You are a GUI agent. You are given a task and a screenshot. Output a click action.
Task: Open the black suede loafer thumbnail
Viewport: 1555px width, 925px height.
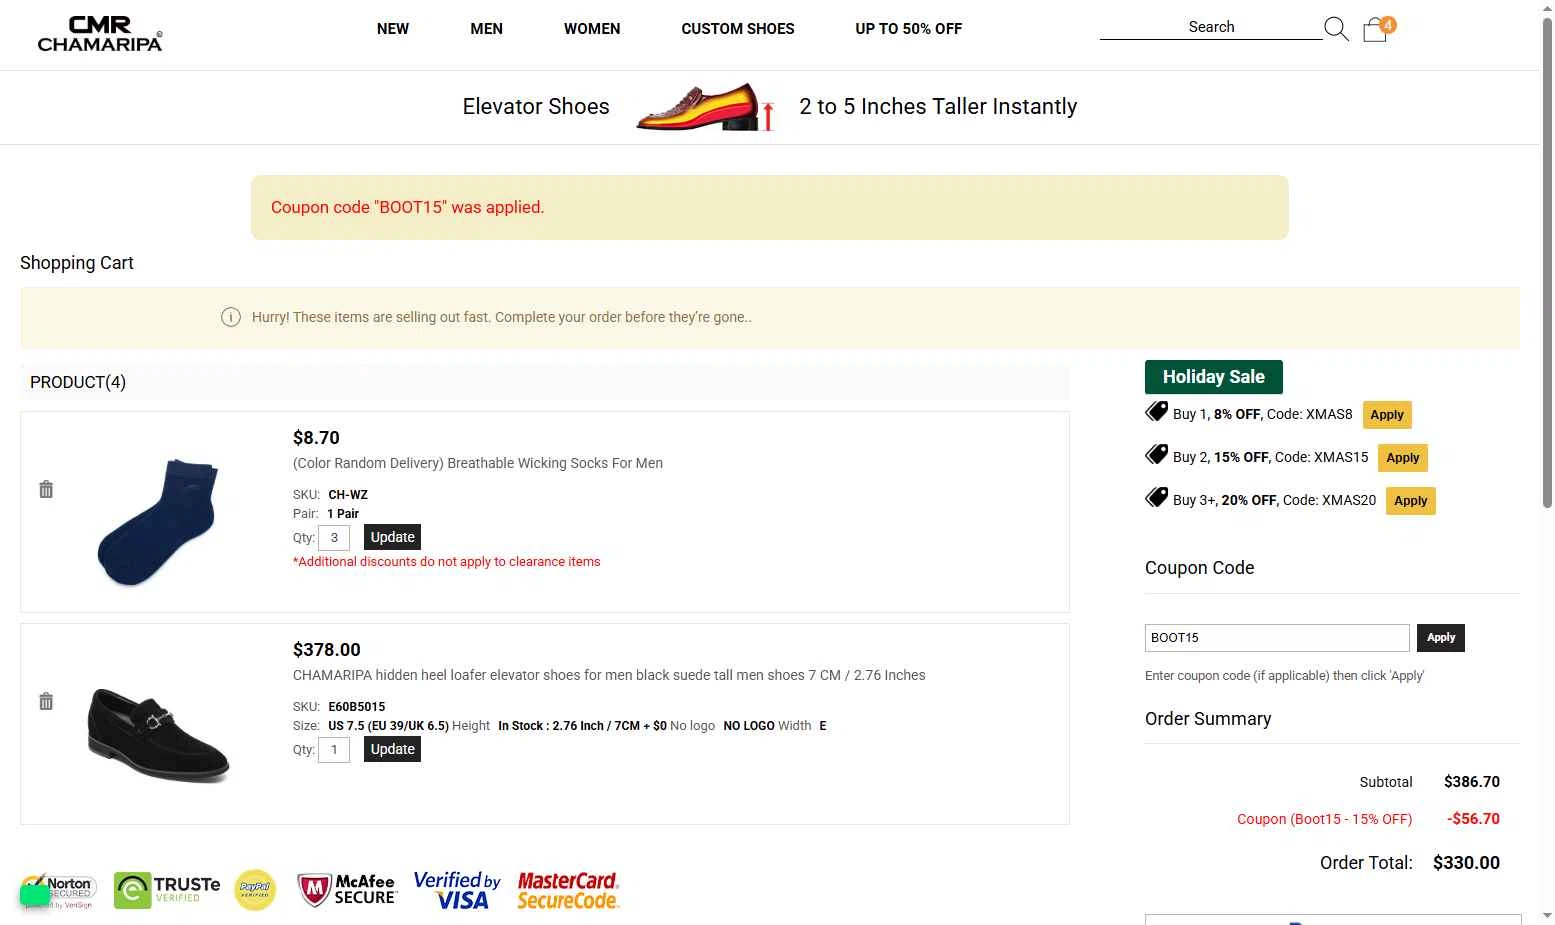pos(158,733)
